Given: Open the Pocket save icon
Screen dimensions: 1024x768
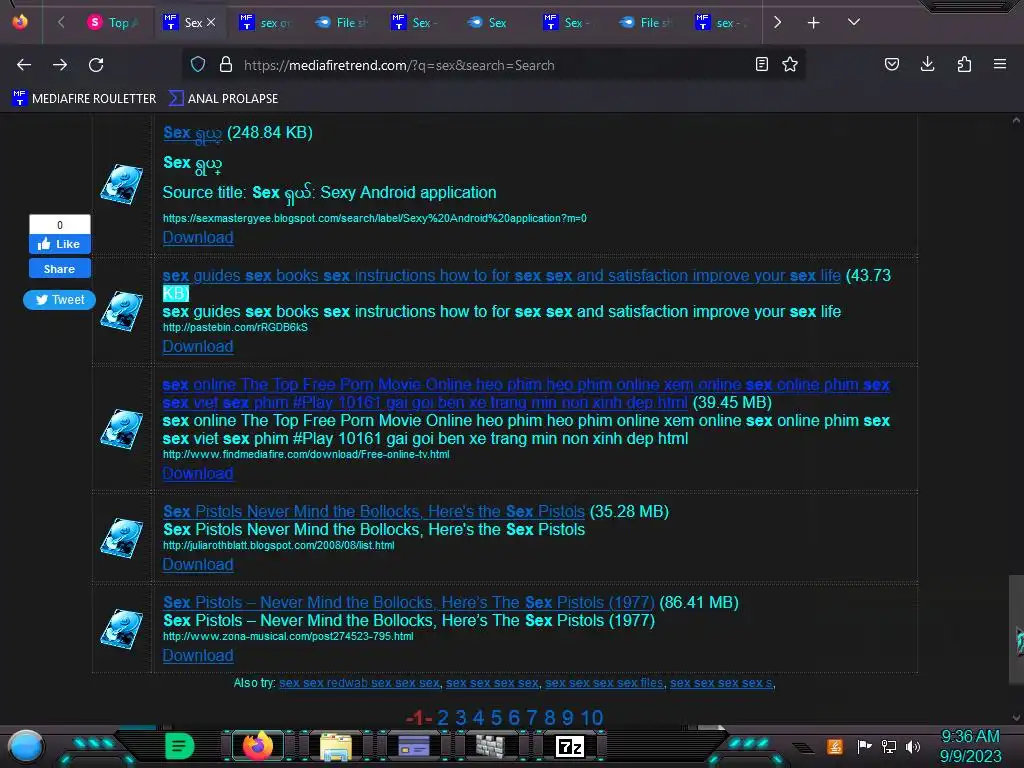Looking at the screenshot, I should coord(892,64).
